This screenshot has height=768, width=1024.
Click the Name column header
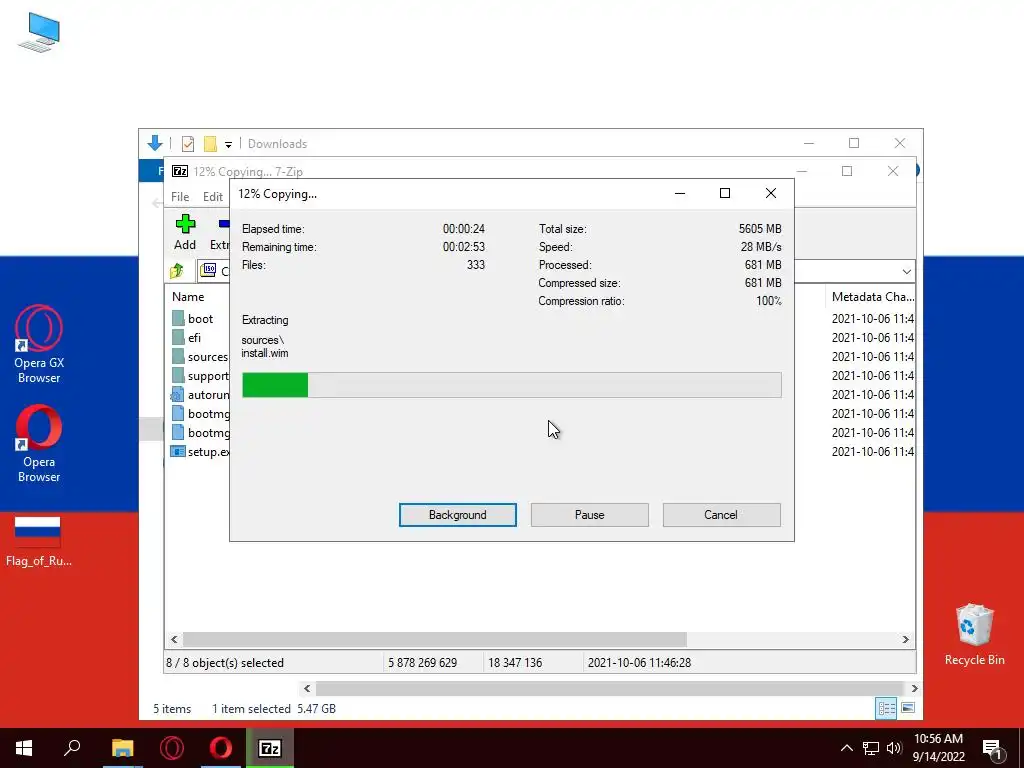(x=188, y=296)
